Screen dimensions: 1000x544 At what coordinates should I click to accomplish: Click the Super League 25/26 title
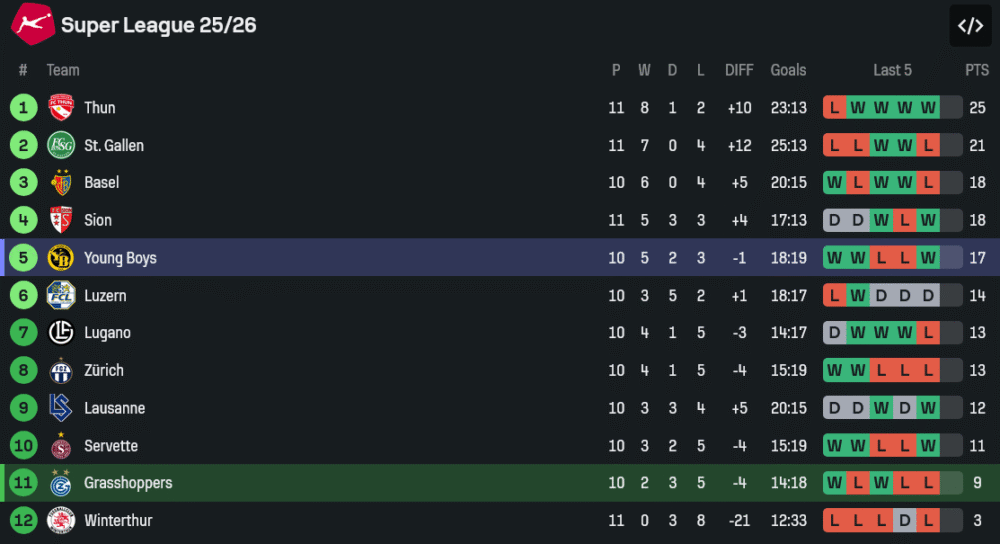(x=158, y=25)
